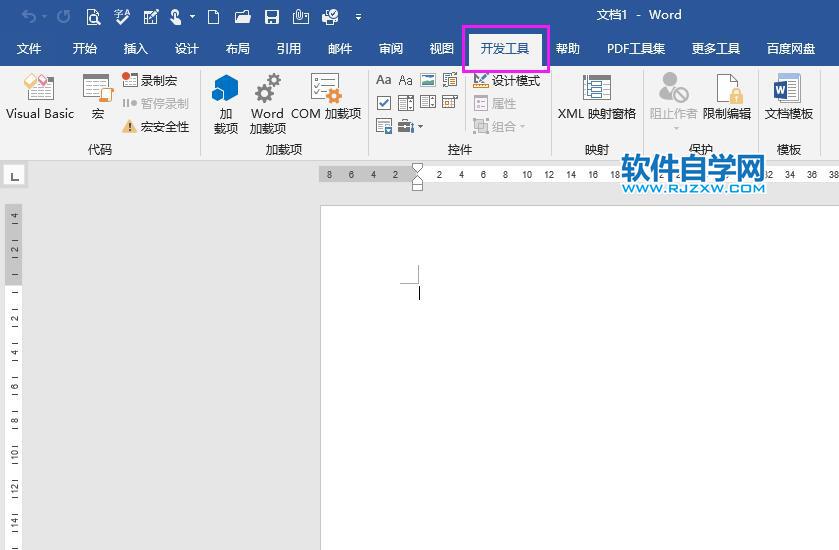The height and width of the screenshot is (550, 839).
Task: Insert rich text content control (bold Aa)
Action: tap(384, 80)
